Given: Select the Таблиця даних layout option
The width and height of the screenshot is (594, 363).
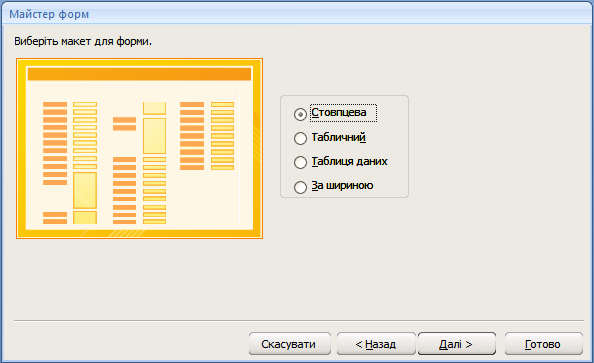Looking at the screenshot, I should point(300,163).
